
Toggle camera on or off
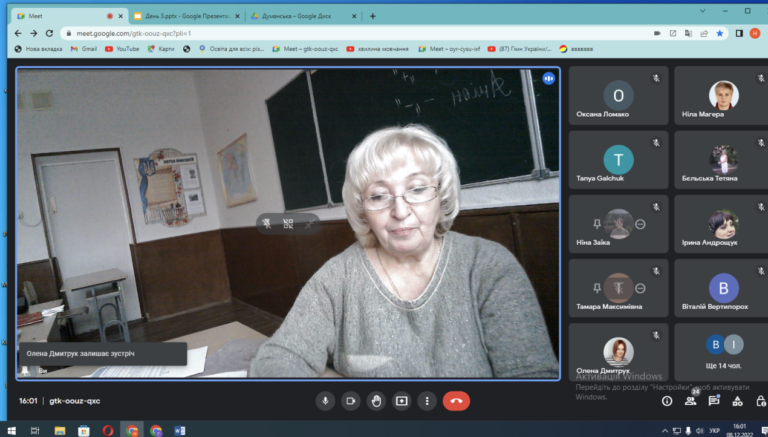tap(351, 401)
